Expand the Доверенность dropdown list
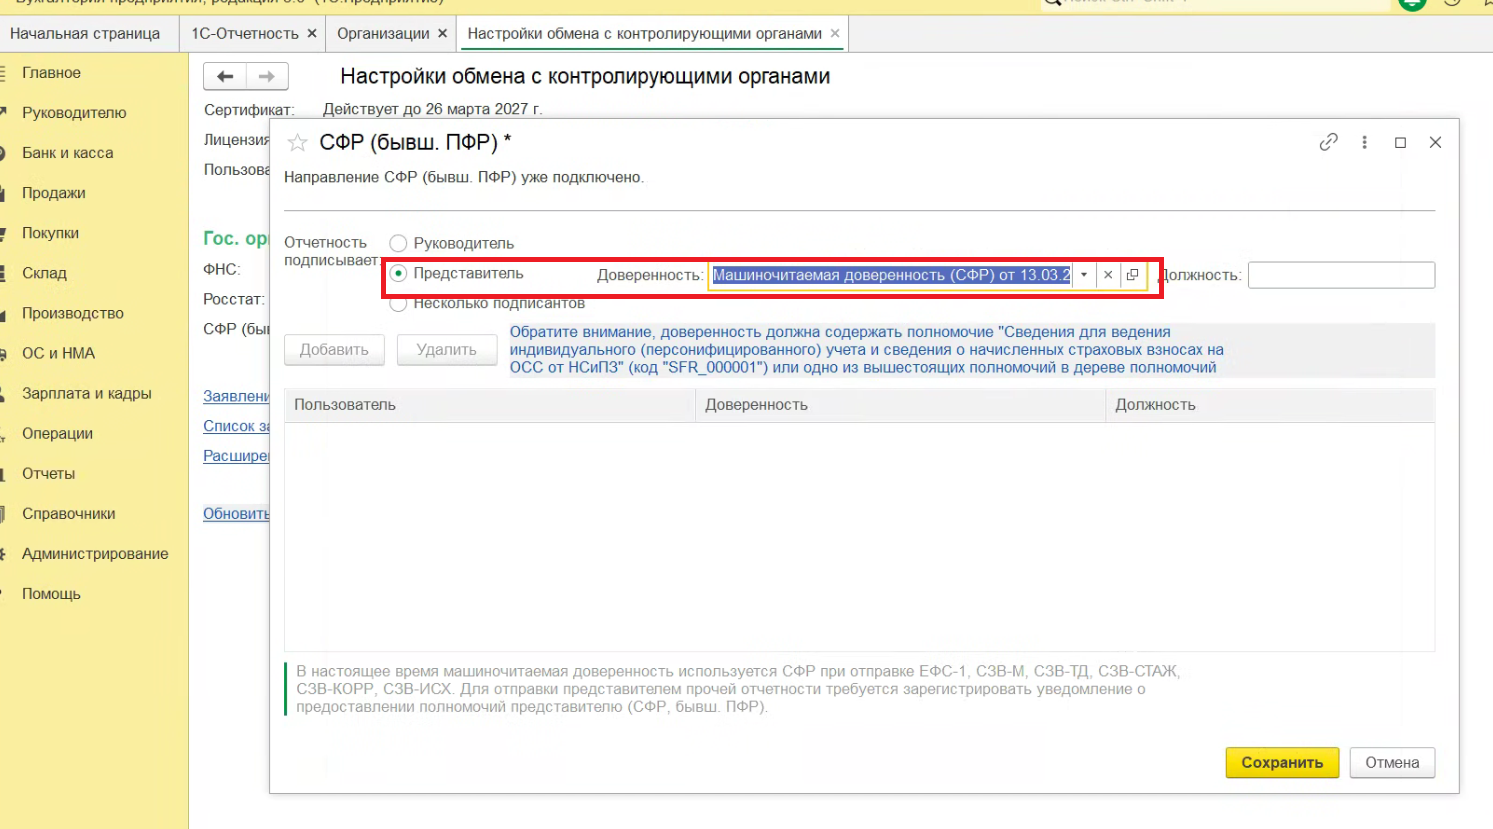 (1084, 275)
